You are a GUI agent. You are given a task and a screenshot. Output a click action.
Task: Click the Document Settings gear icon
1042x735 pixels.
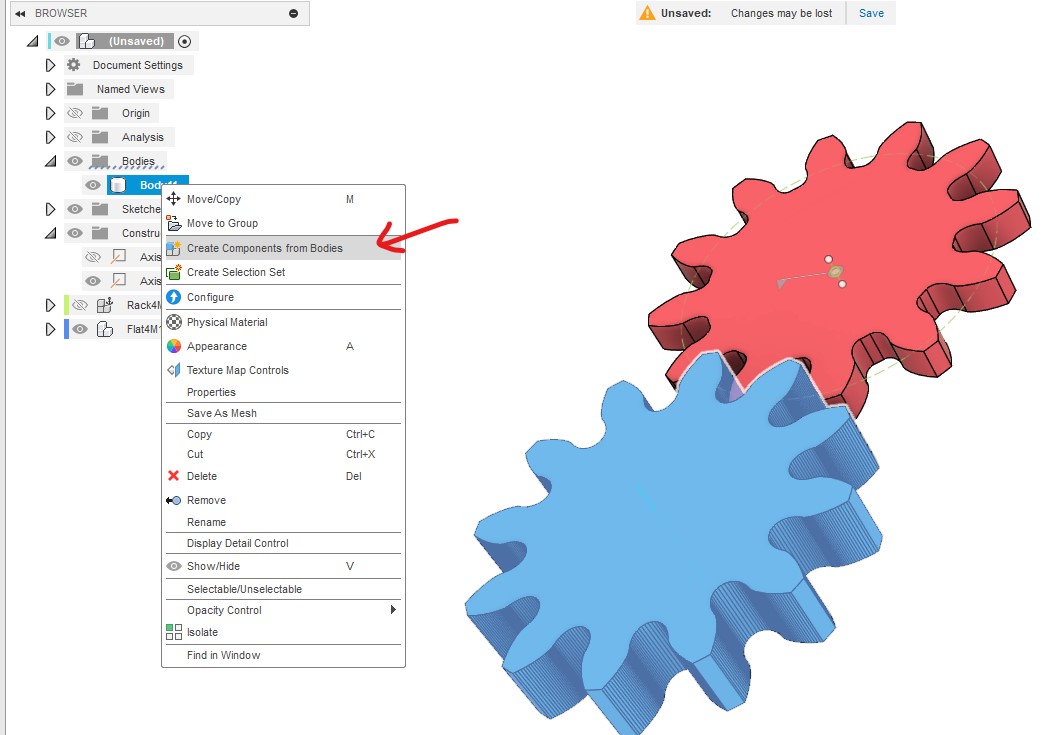(74, 65)
